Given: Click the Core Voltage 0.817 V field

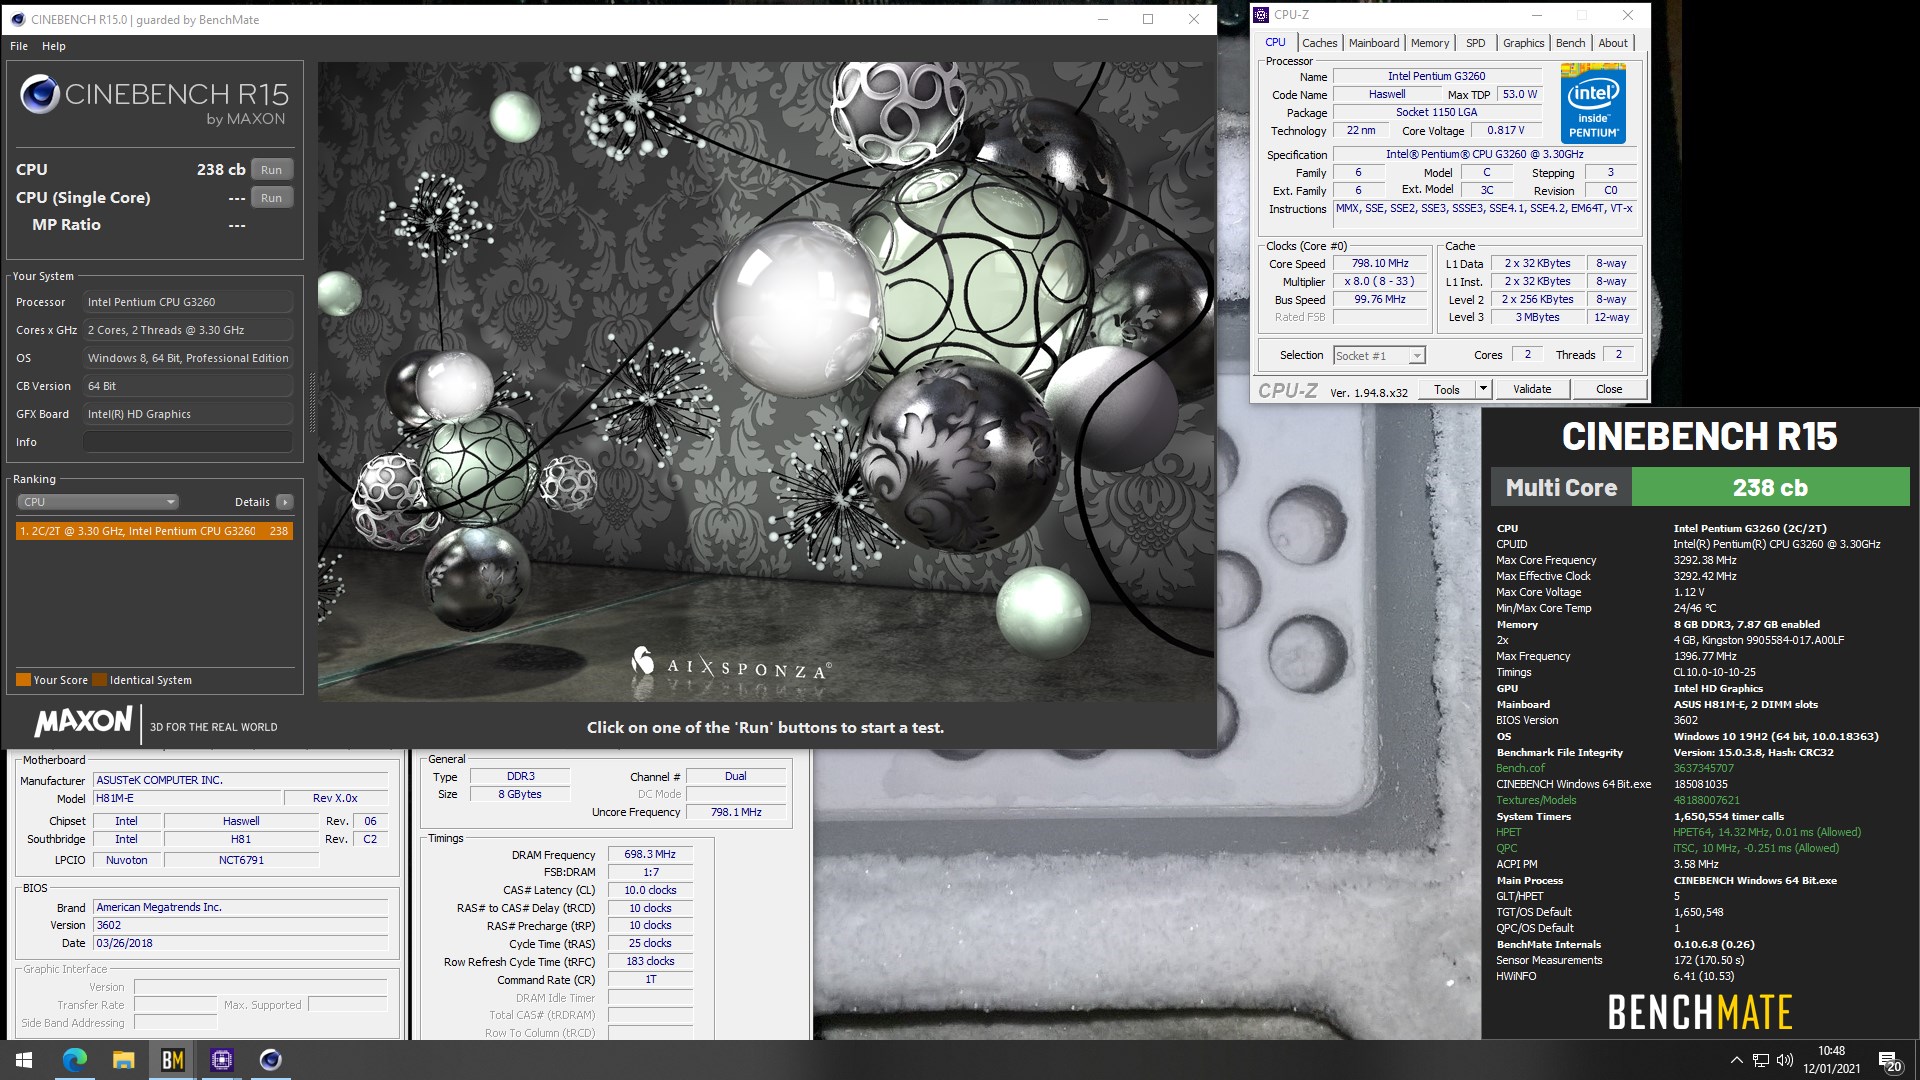Looking at the screenshot, I should click(1505, 131).
